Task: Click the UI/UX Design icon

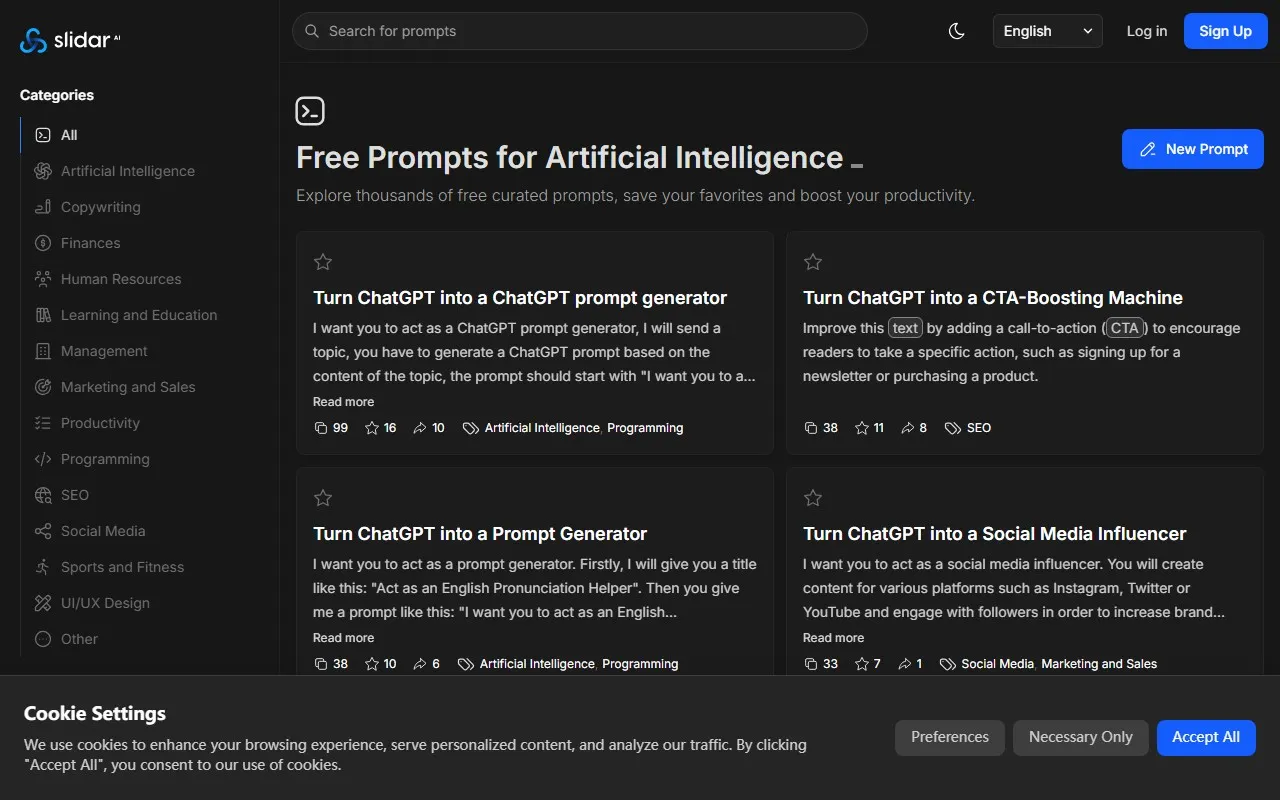Action: pos(43,603)
